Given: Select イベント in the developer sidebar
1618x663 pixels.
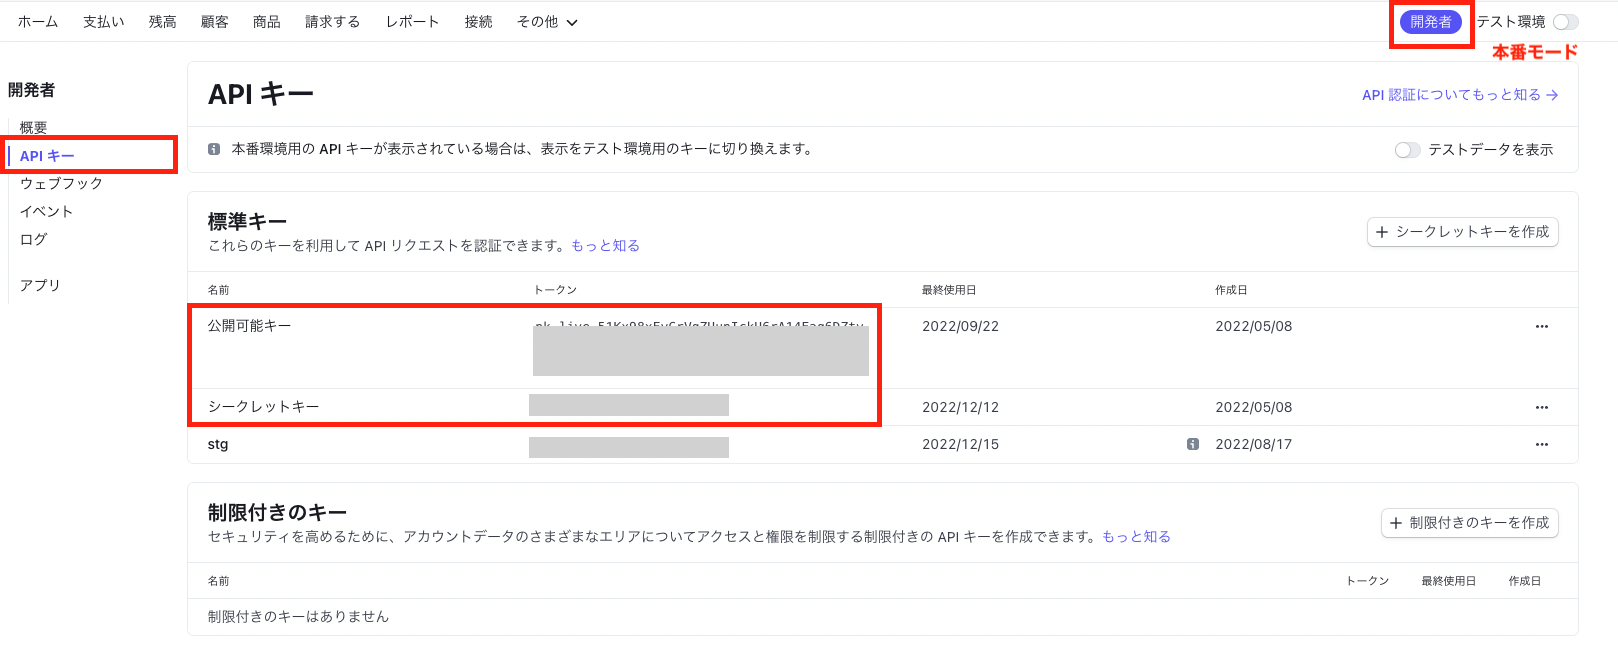Looking at the screenshot, I should click(x=46, y=212).
